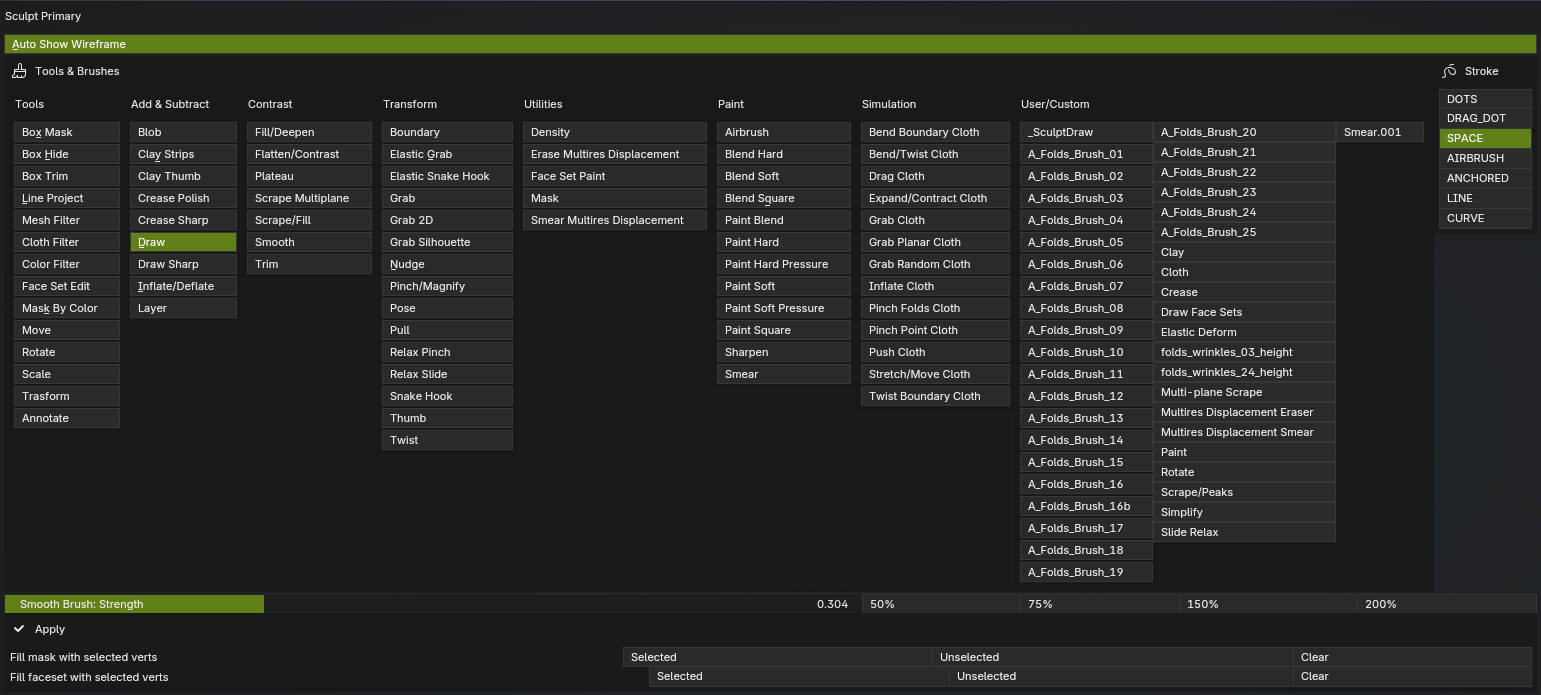This screenshot has height=695, width=1541.
Task: Click the Stroke curve icon
Action: point(1450,71)
